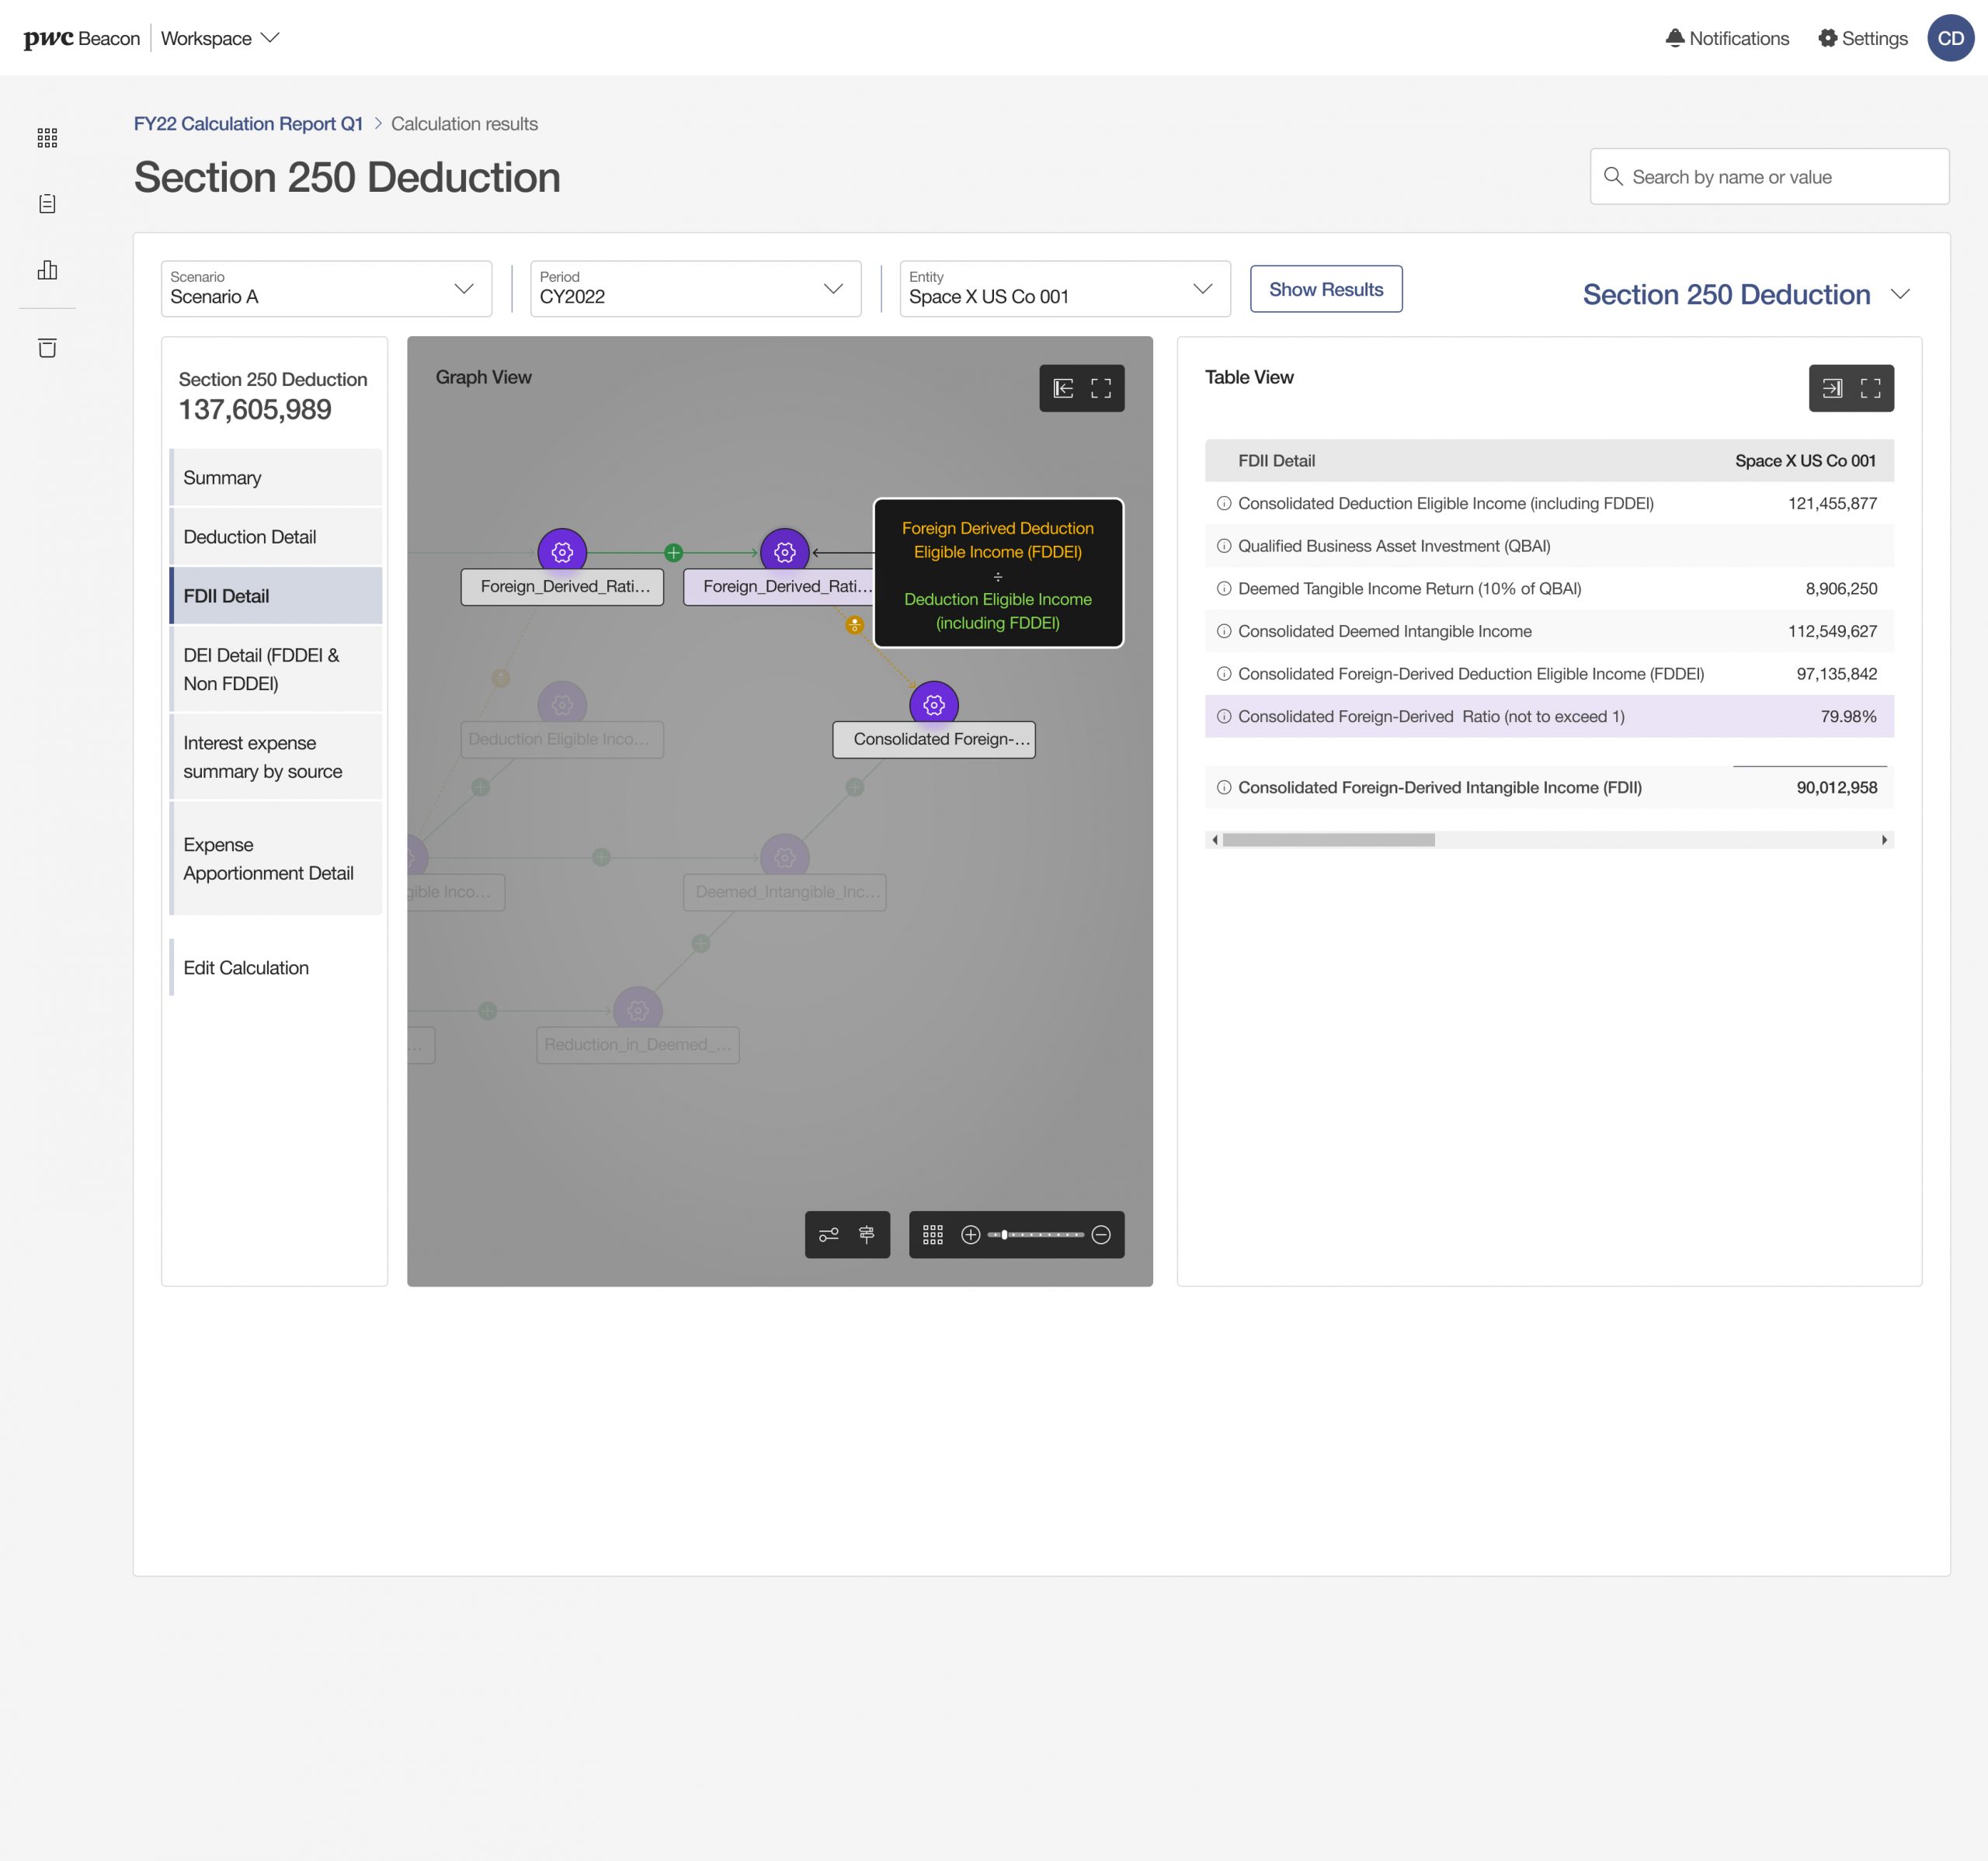Open the bar chart sidebar icon
The image size is (1988, 1861).
tap(47, 270)
